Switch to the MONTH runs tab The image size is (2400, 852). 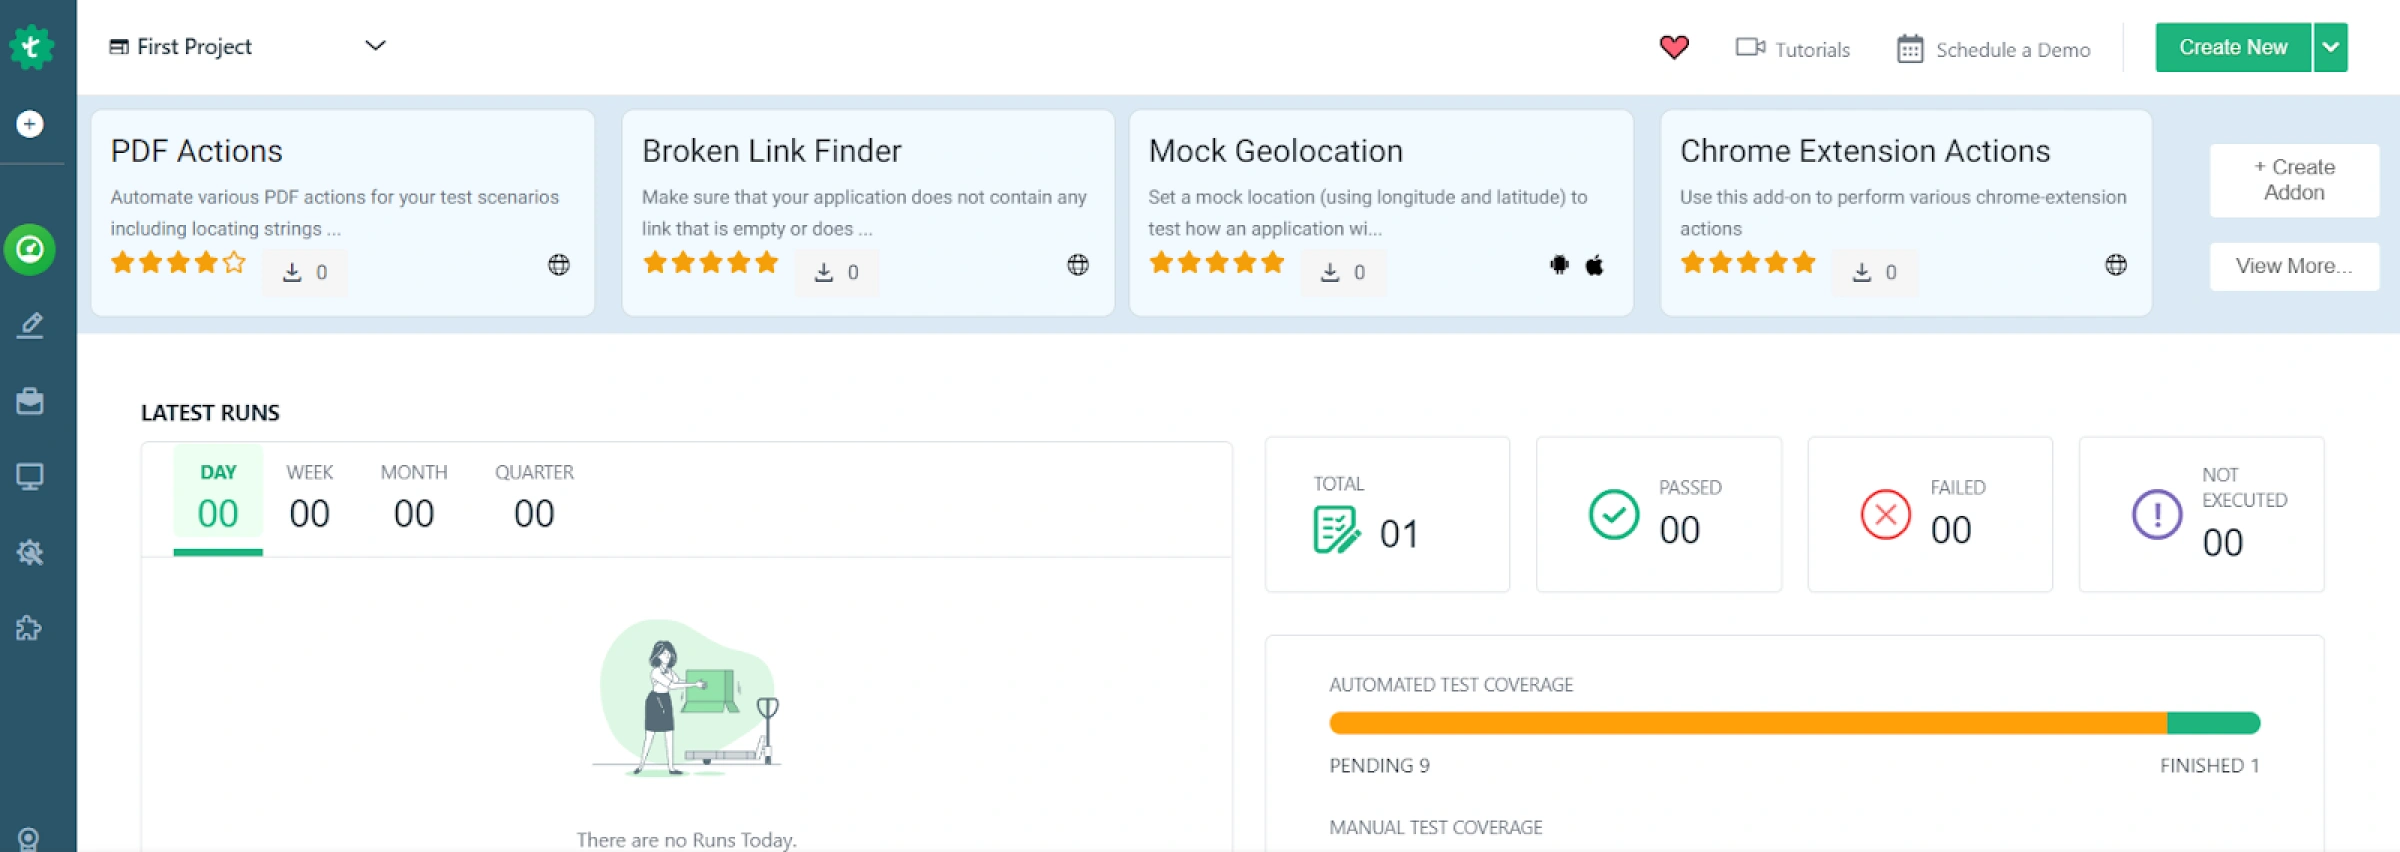click(413, 497)
